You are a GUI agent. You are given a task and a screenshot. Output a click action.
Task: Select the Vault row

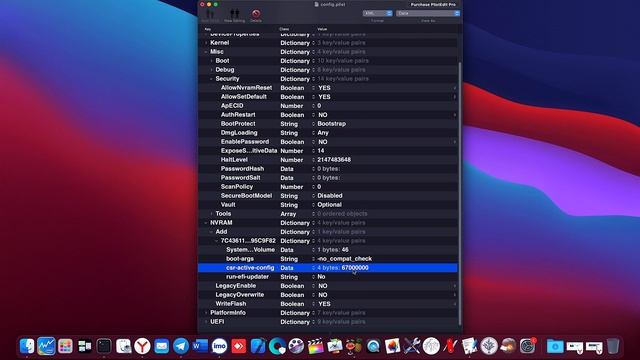point(328,204)
